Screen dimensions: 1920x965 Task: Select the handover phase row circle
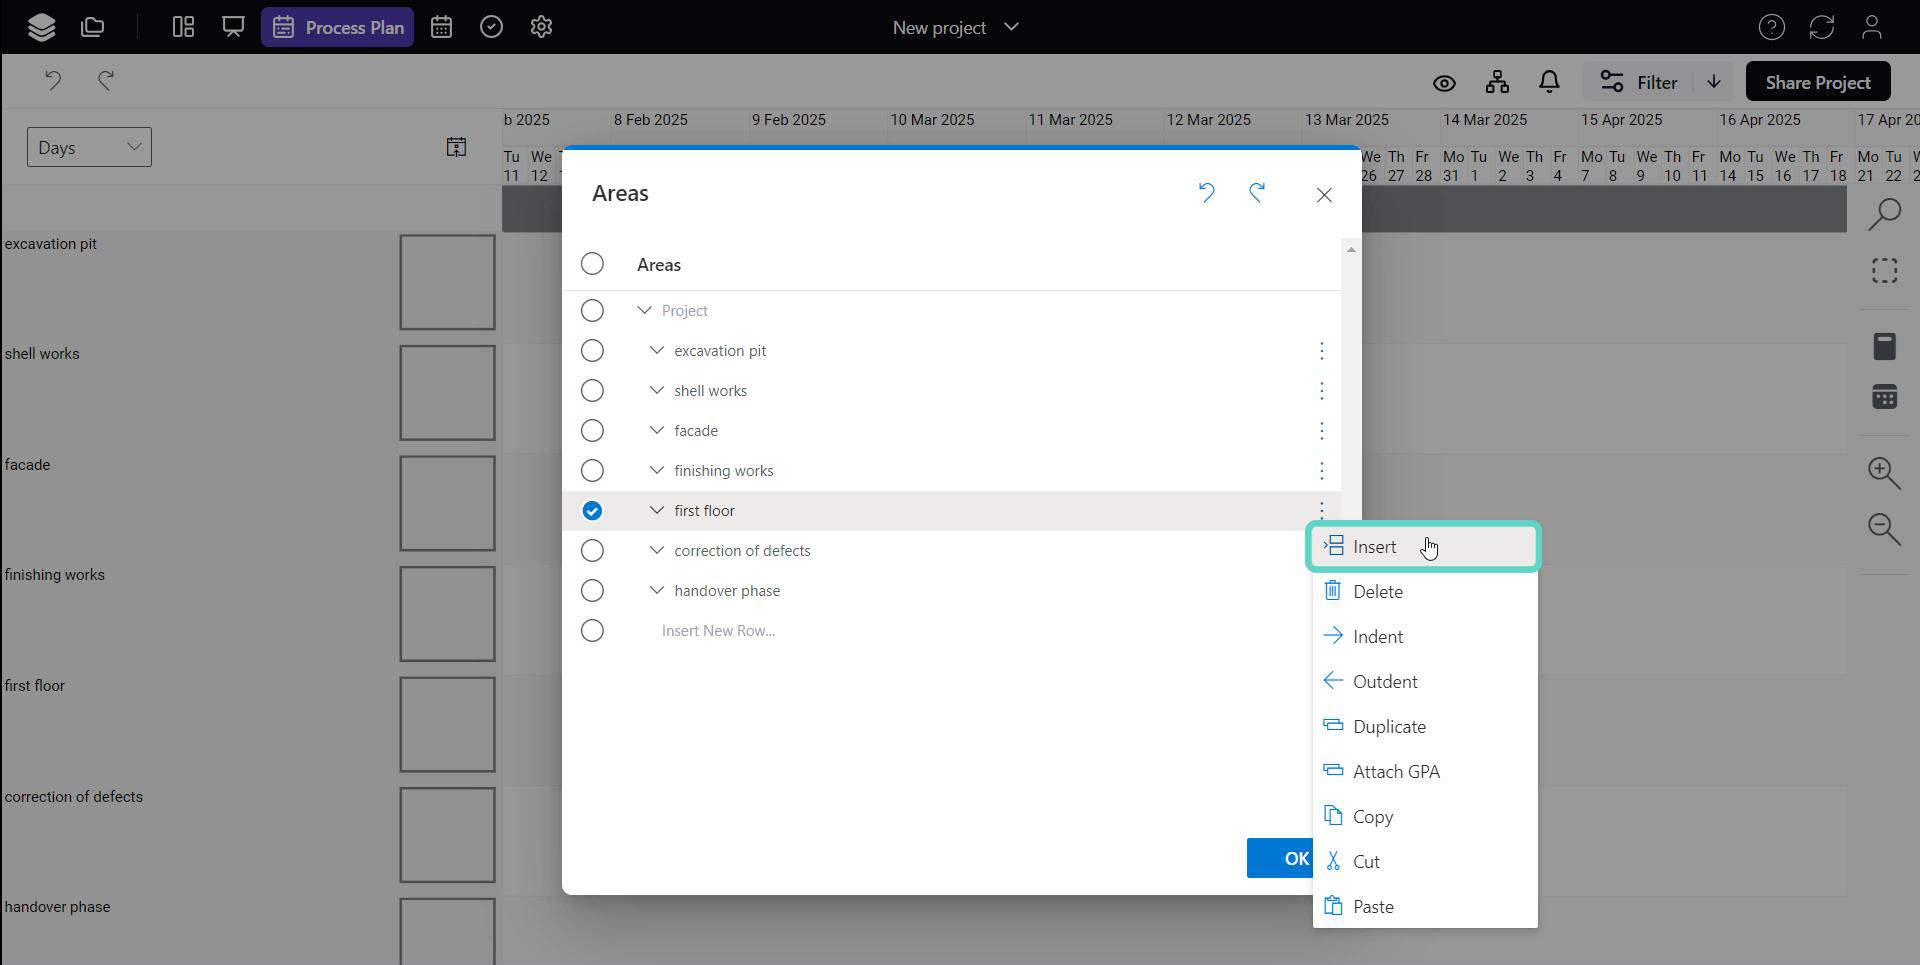[592, 591]
